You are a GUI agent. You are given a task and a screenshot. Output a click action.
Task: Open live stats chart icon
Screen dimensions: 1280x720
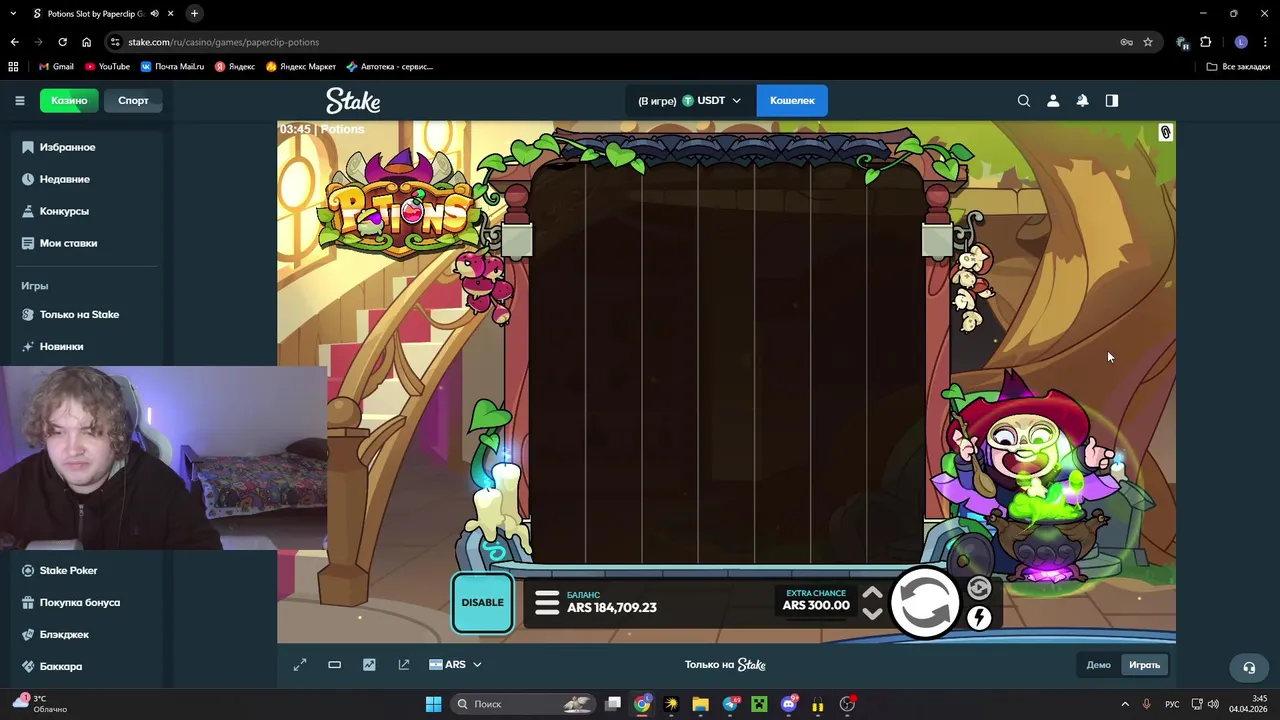pyautogui.click(x=369, y=664)
